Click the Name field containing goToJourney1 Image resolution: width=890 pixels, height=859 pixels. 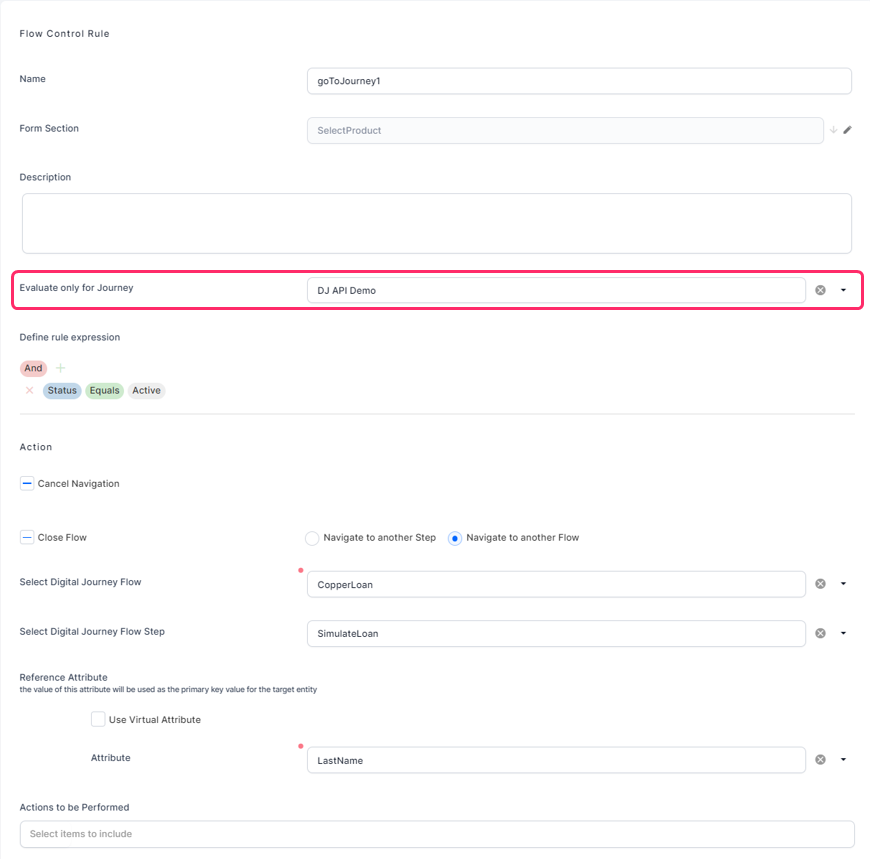click(578, 81)
